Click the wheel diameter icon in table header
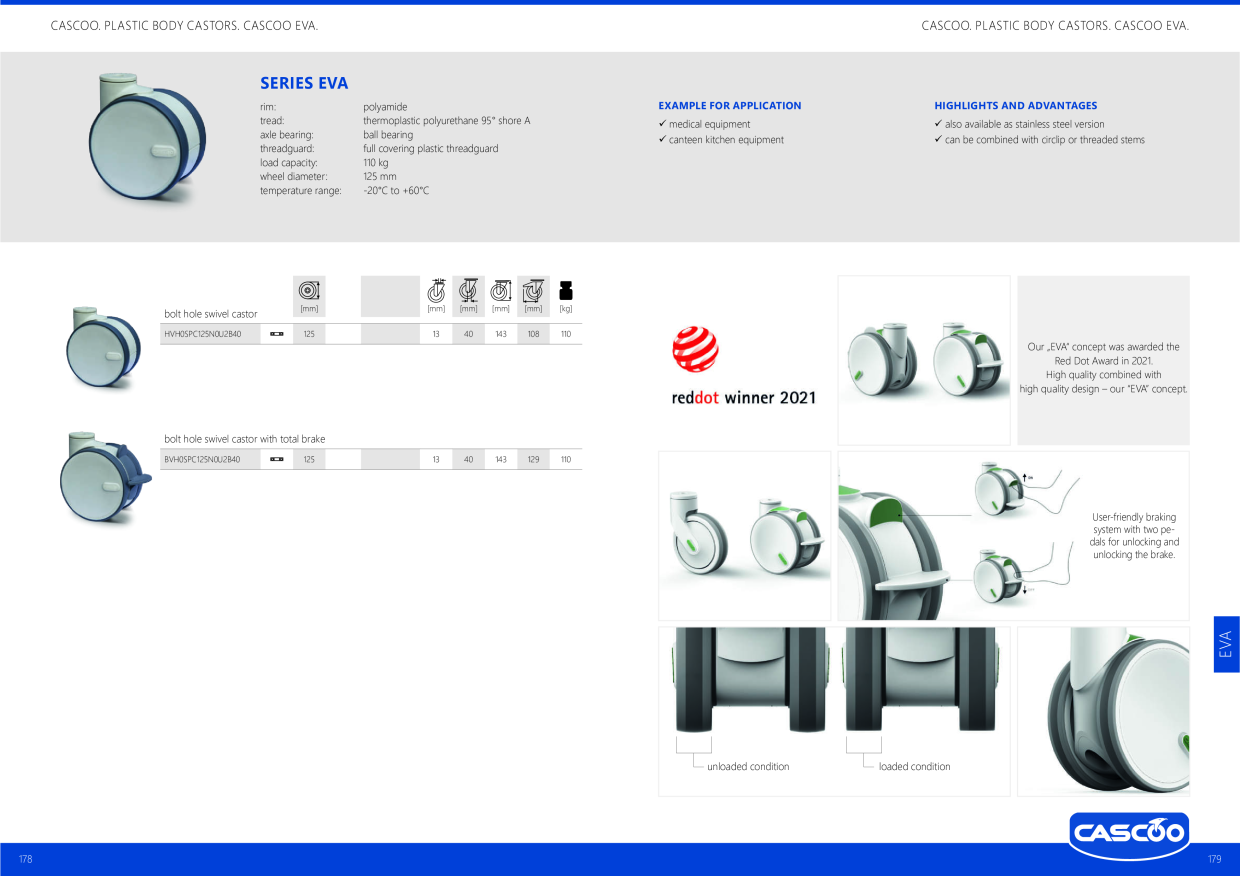The width and height of the screenshot is (1240, 876). coord(309,290)
